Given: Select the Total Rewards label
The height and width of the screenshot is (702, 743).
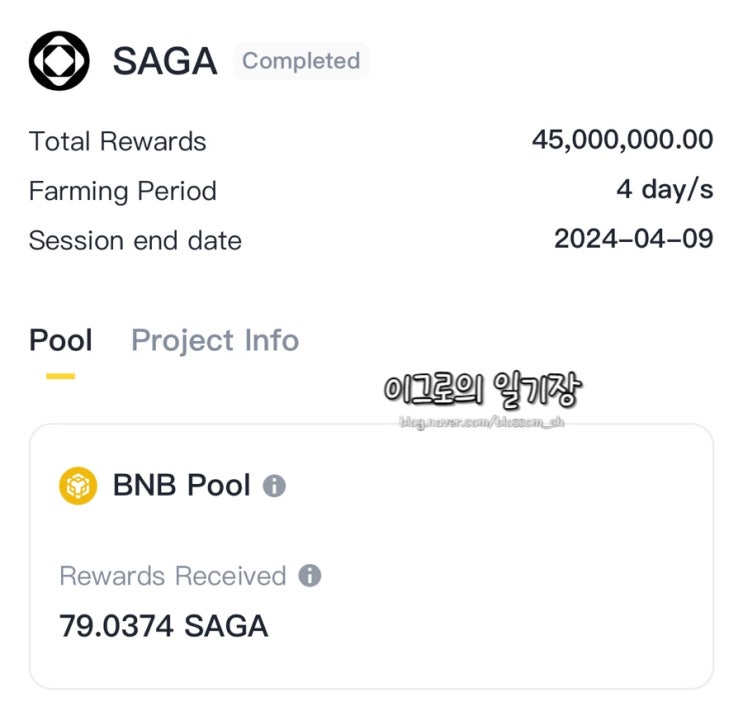Looking at the screenshot, I should (117, 141).
